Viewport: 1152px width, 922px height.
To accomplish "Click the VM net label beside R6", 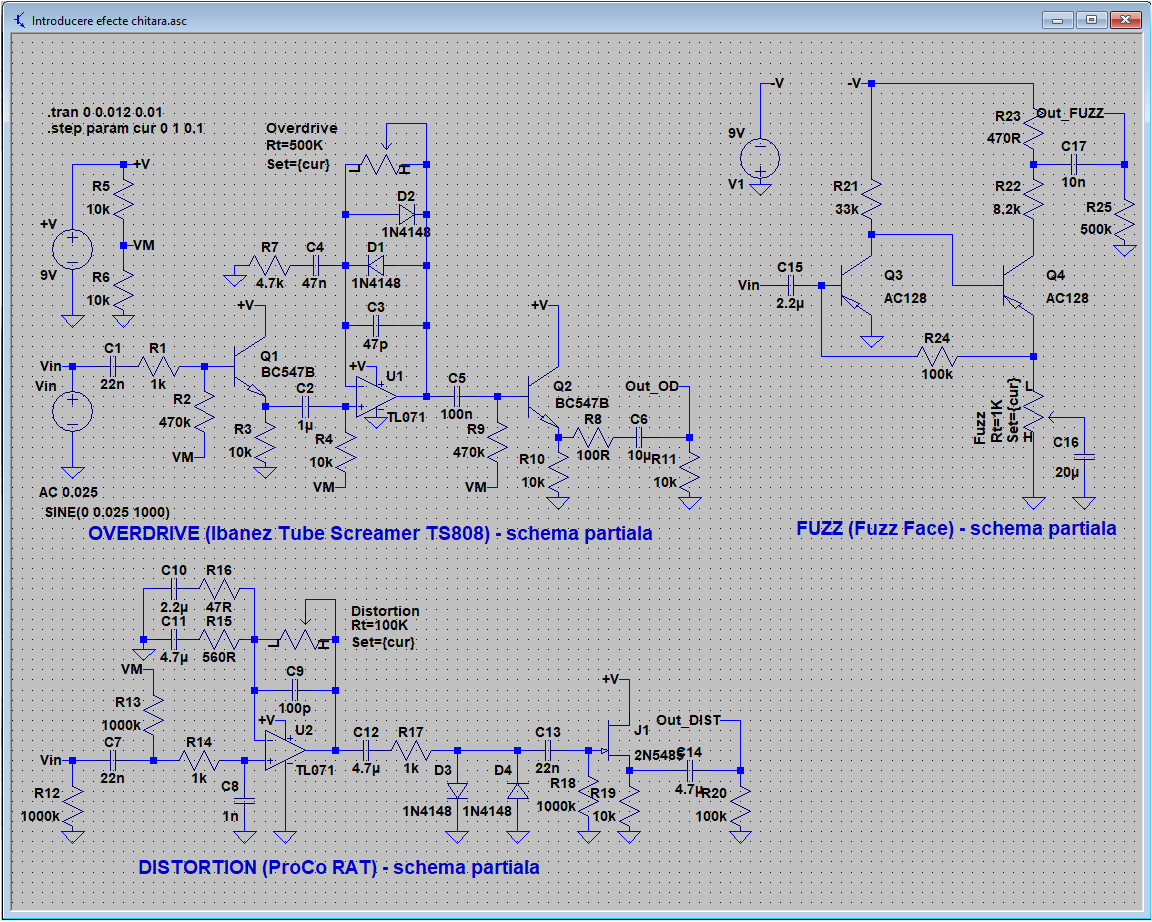I will click(x=144, y=245).
